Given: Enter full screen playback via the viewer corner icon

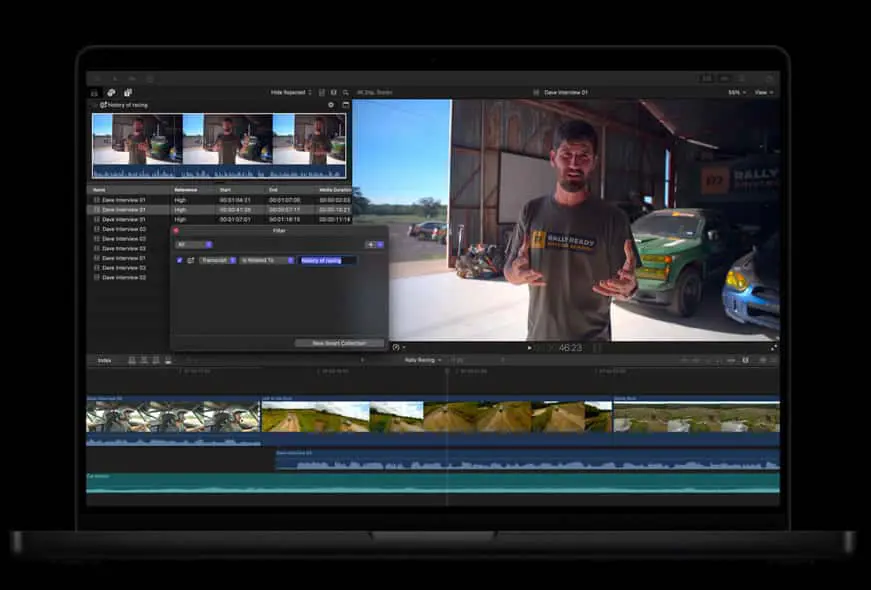Looking at the screenshot, I should (773, 348).
